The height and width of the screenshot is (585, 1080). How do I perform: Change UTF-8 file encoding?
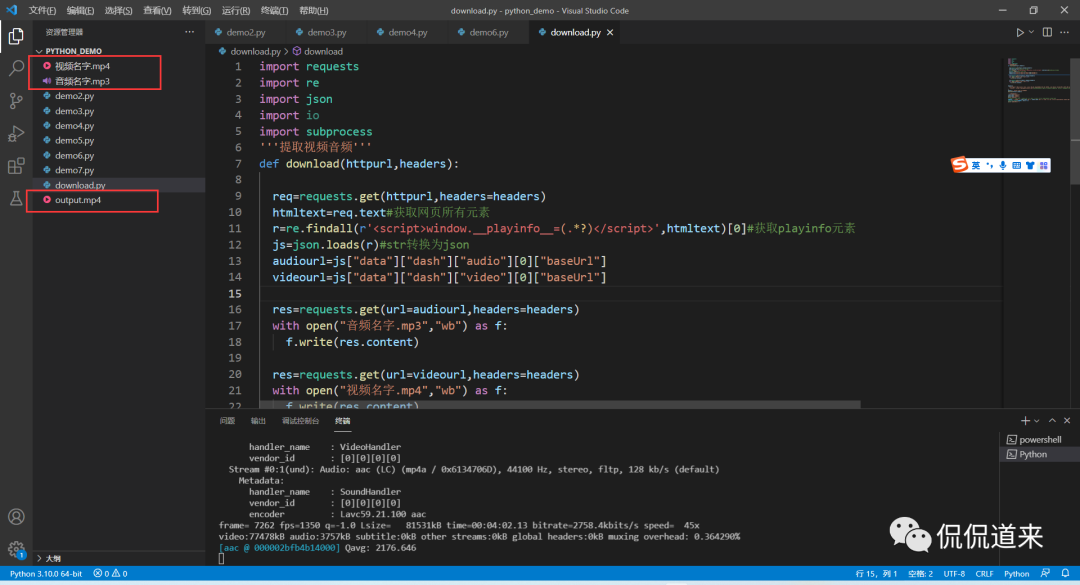954,573
